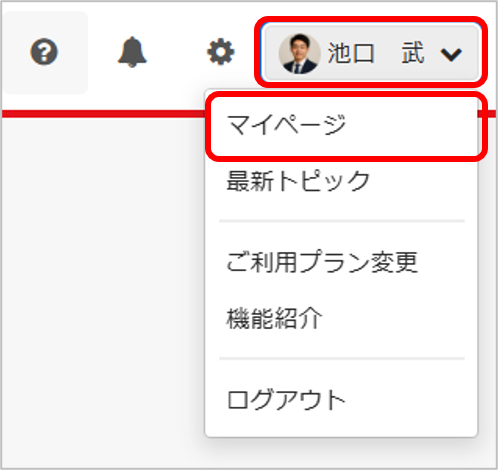Sign out of the account
The height and width of the screenshot is (470, 498).
(286, 399)
